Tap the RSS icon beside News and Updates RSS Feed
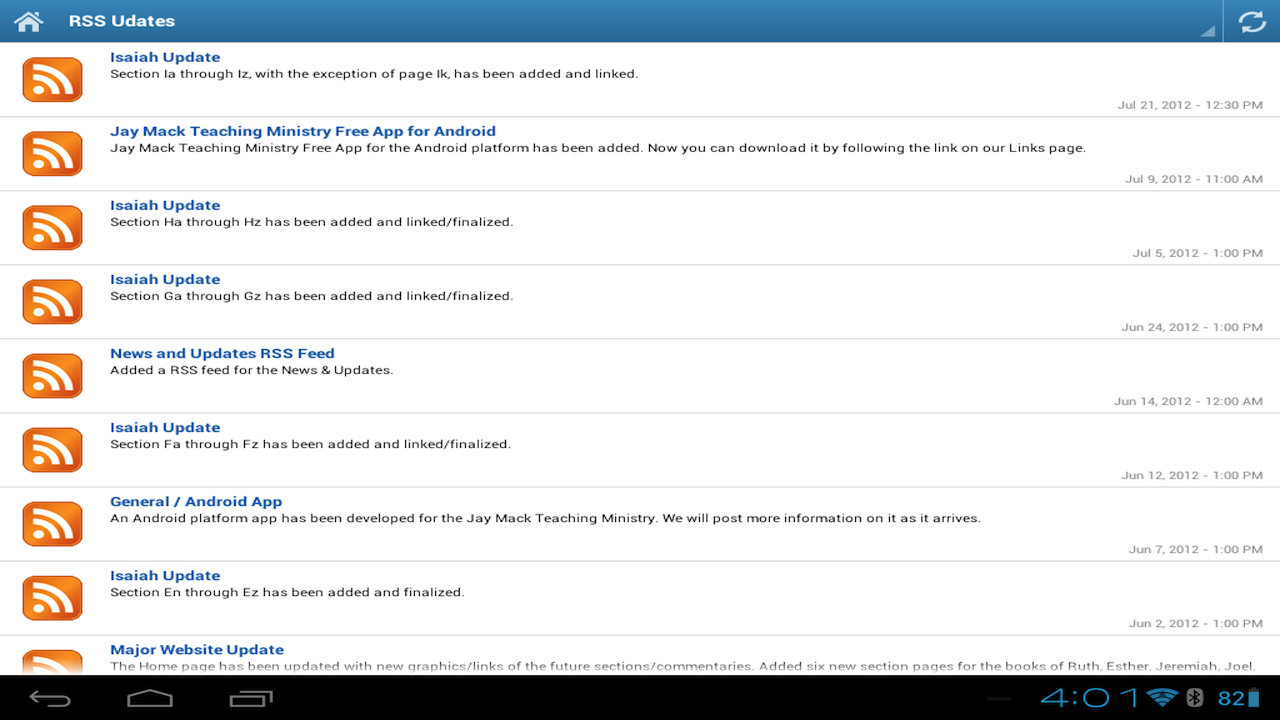This screenshot has width=1280, height=720. 52,375
